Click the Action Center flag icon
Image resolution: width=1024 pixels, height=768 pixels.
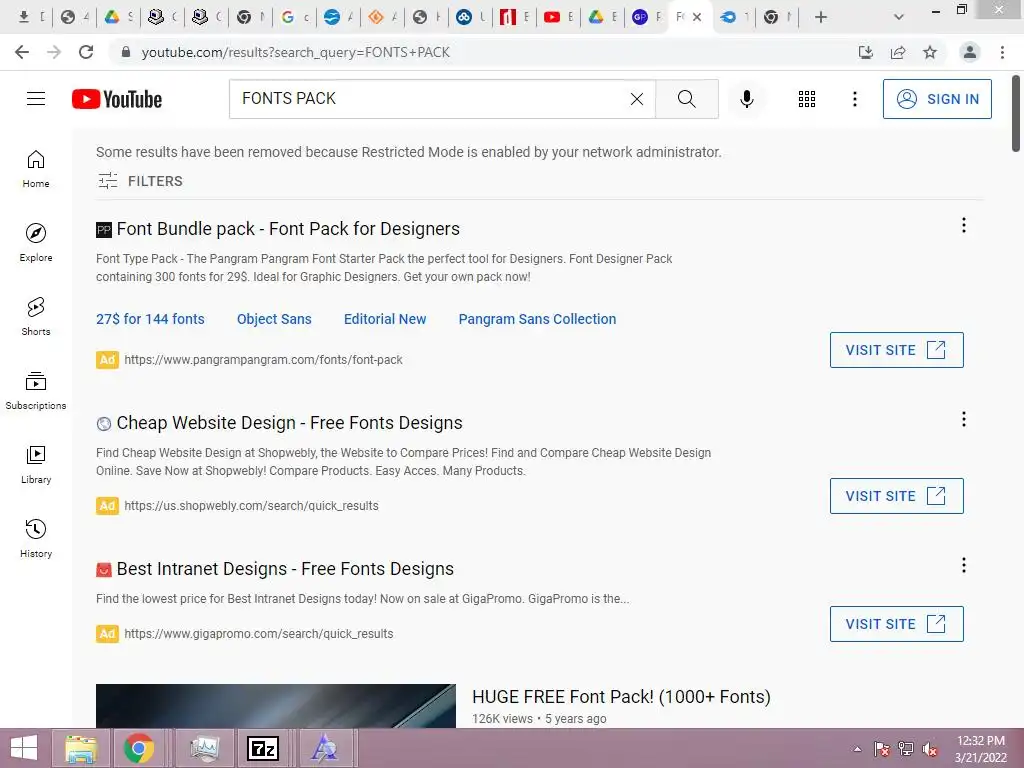pos(882,749)
